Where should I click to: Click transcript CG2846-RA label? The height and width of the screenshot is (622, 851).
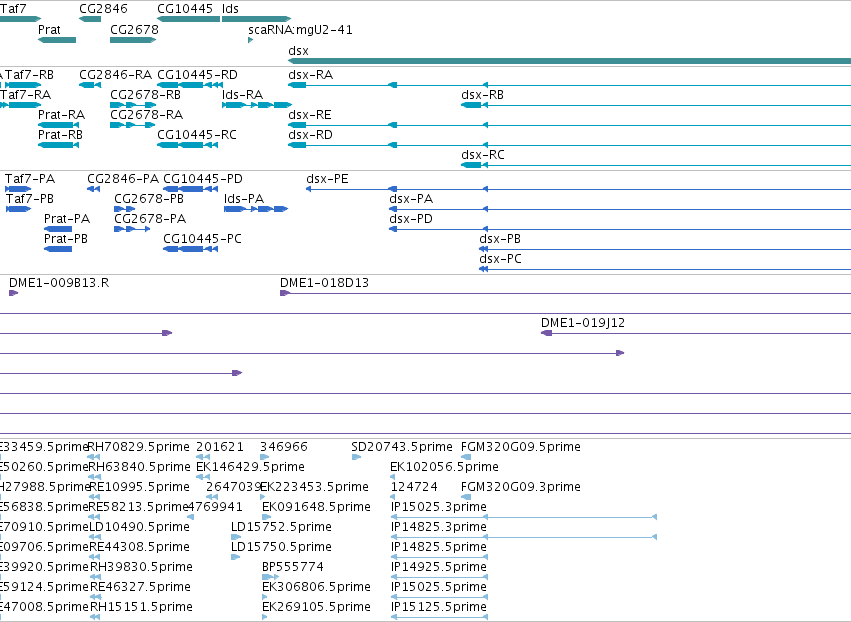point(116,75)
